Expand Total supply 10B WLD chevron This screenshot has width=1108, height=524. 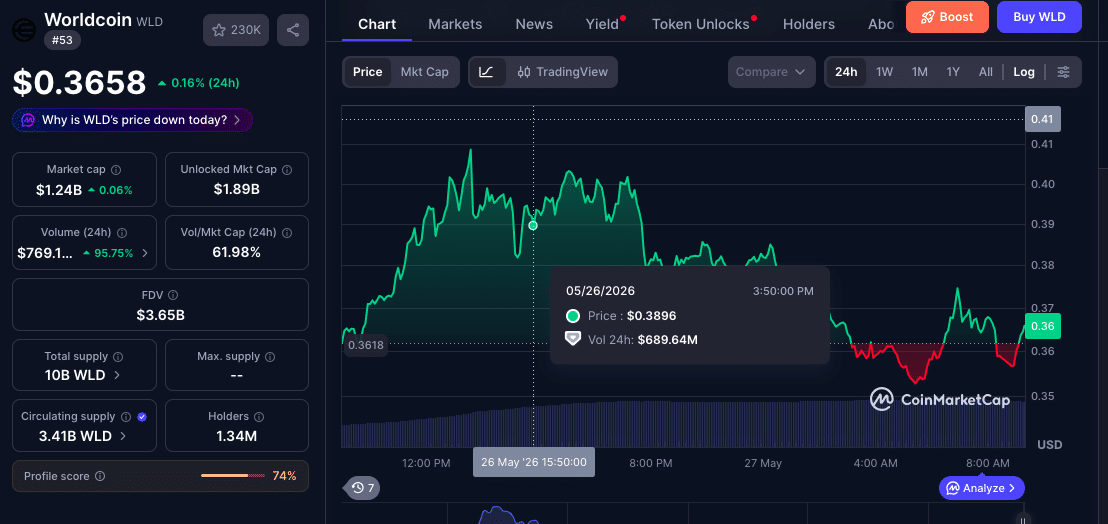(117, 375)
